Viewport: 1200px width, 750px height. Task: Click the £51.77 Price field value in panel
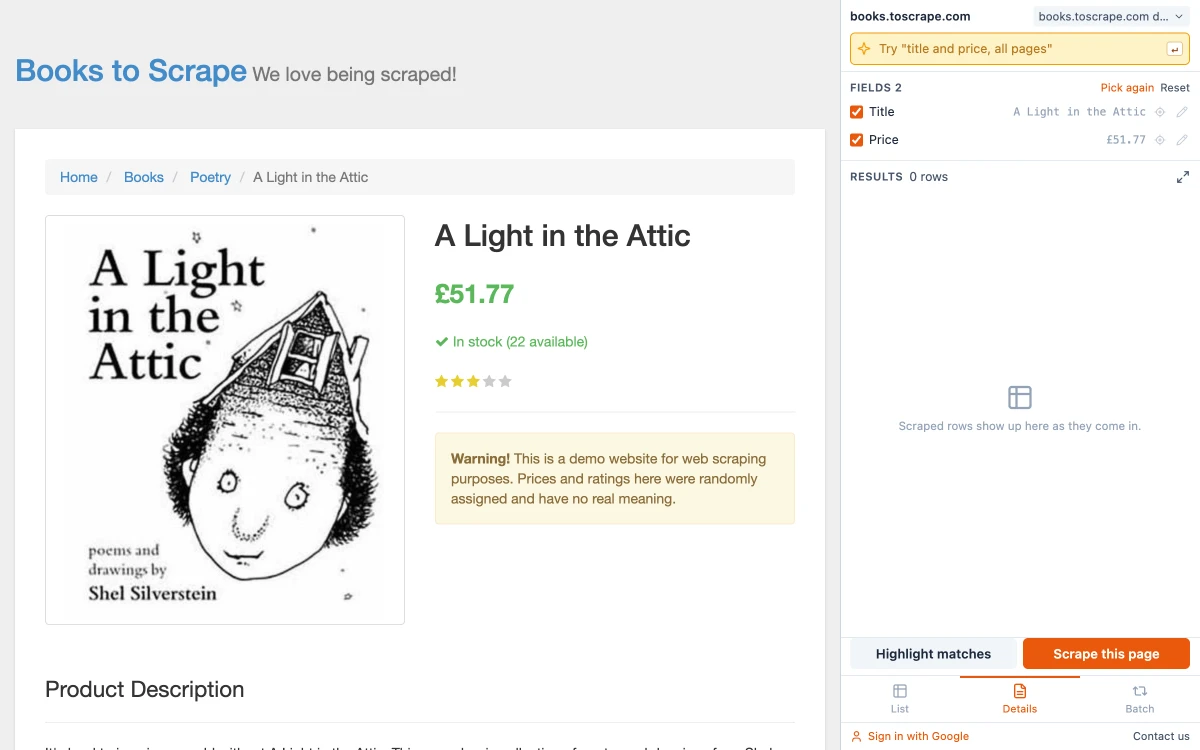1126,140
